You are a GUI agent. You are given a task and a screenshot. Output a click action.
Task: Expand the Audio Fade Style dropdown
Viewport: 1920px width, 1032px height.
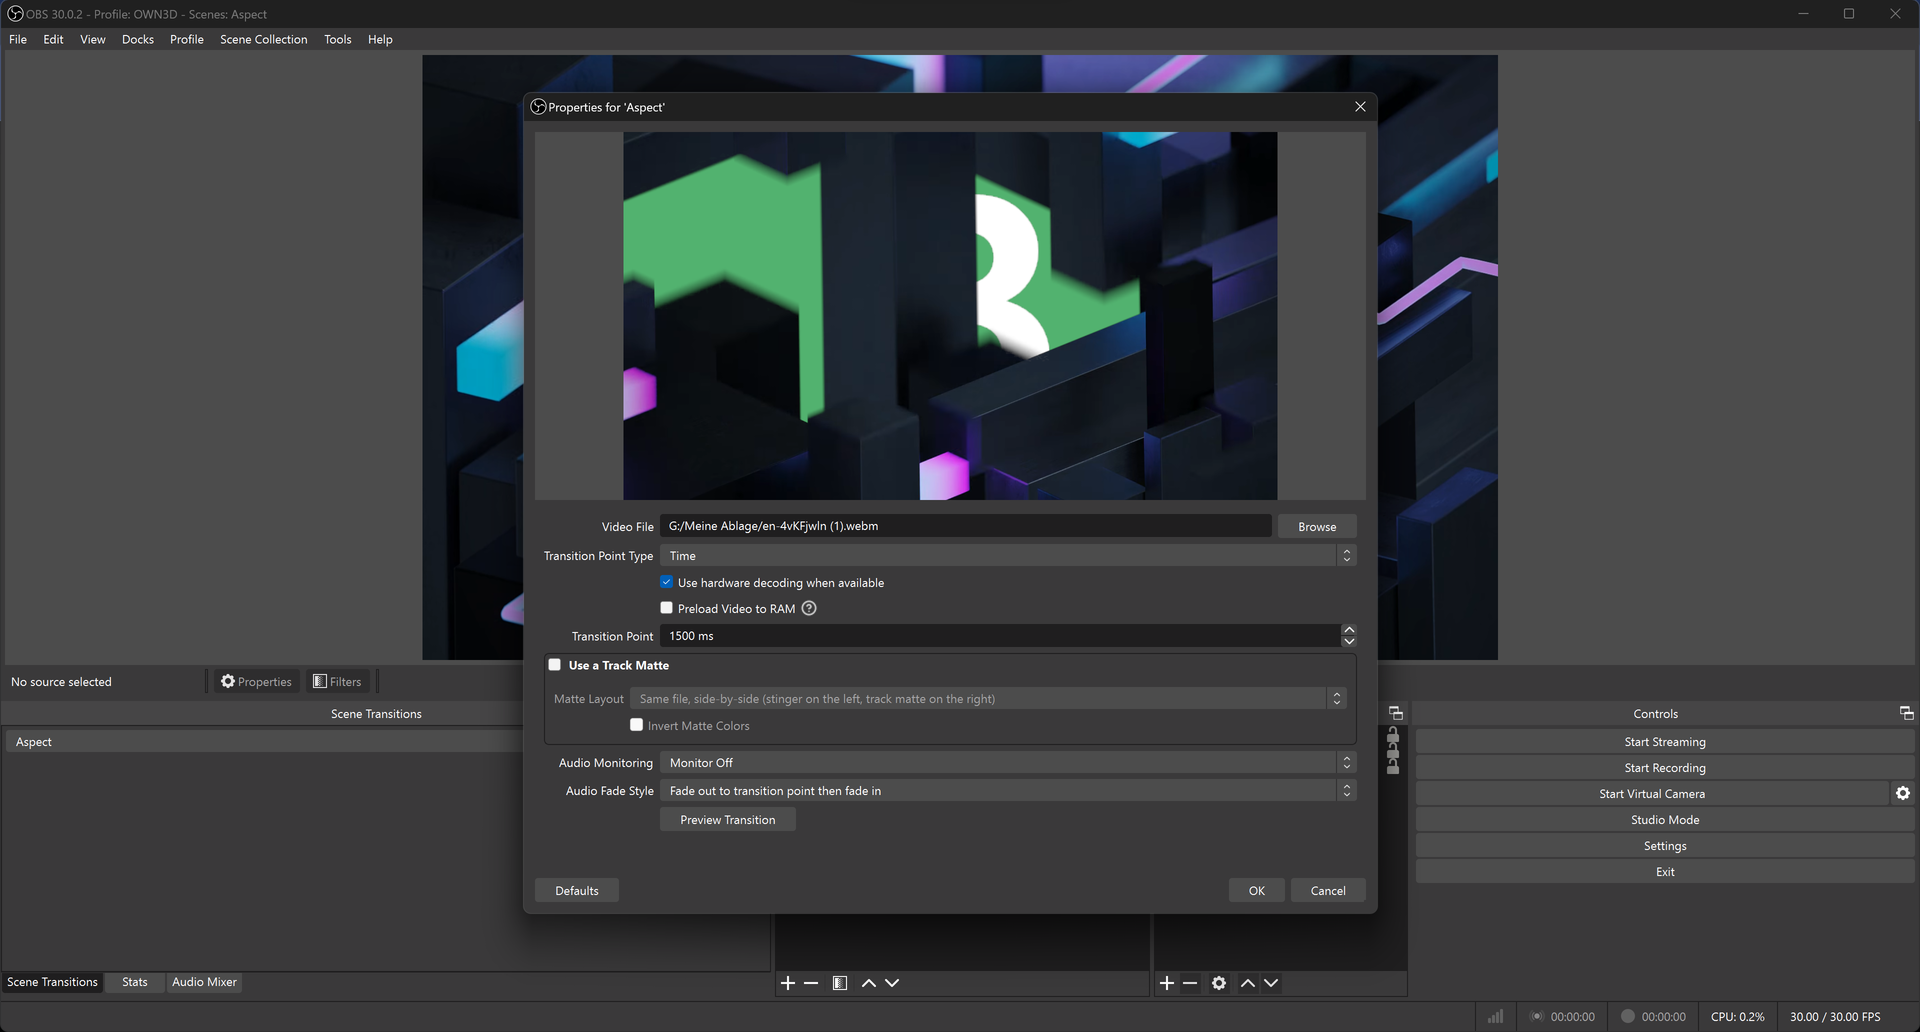tap(1008, 791)
